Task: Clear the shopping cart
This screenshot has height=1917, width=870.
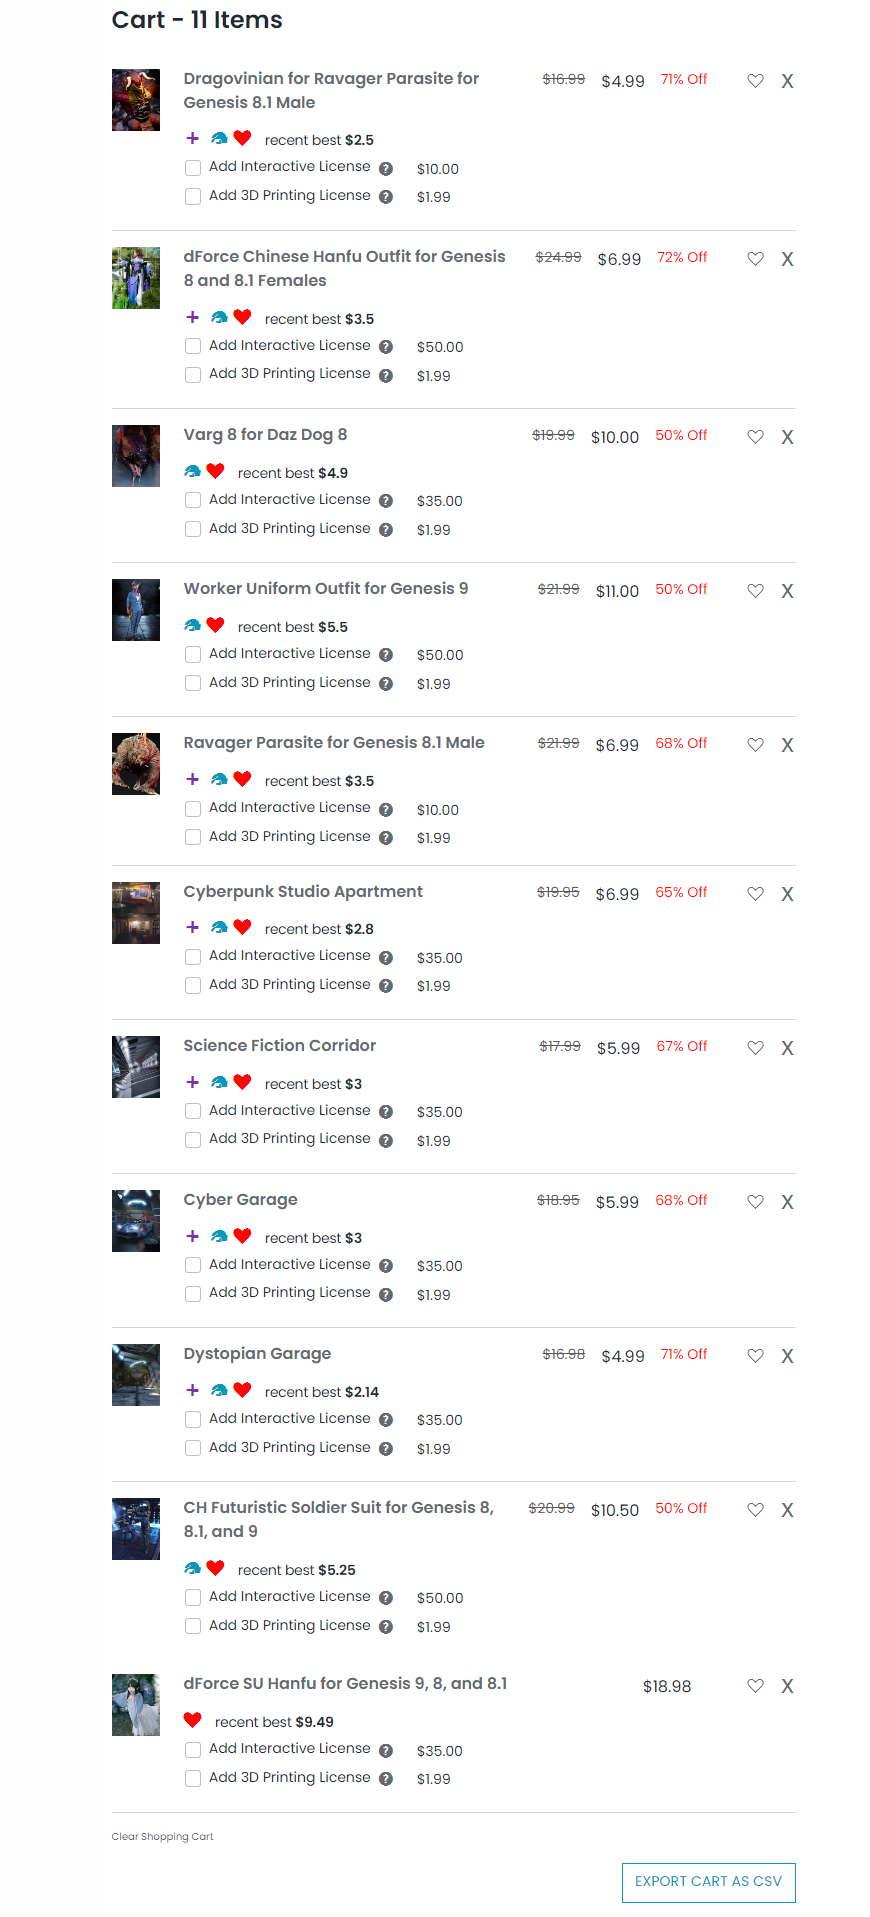Action: (162, 1836)
